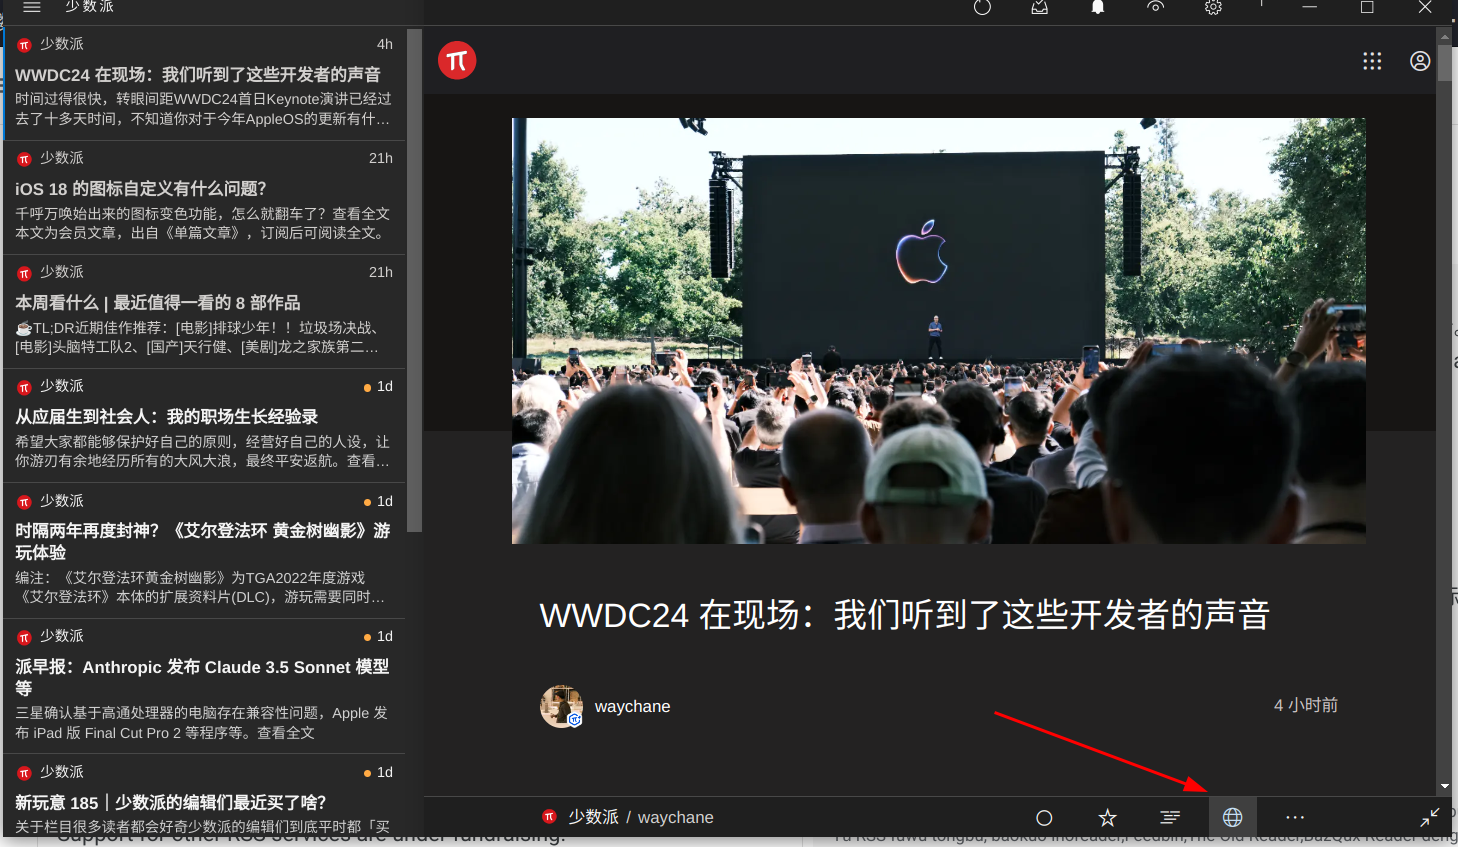Viewport: 1458px width, 847px height.
Task: Click the bell notifications icon
Action: [1098, 7]
